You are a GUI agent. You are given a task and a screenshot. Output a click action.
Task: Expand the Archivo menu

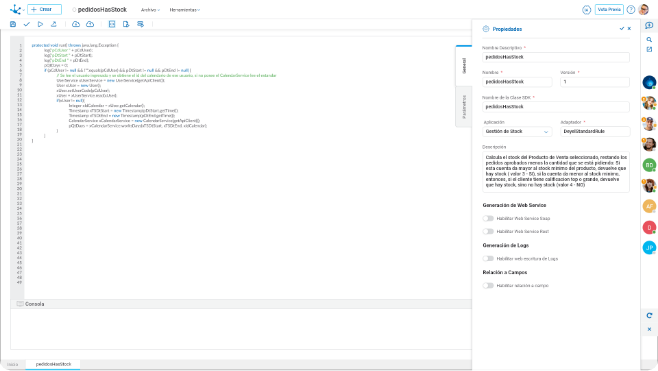coord(150,10)
